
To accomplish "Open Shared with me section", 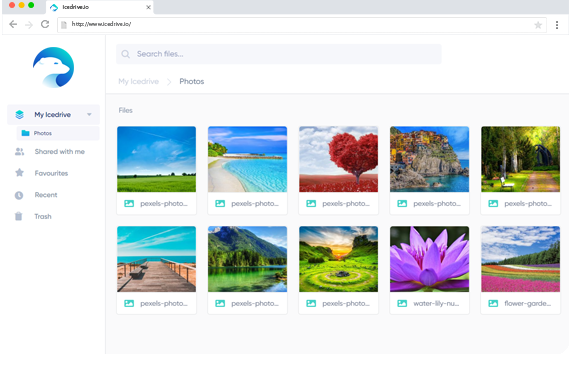I will click(60, 152).
